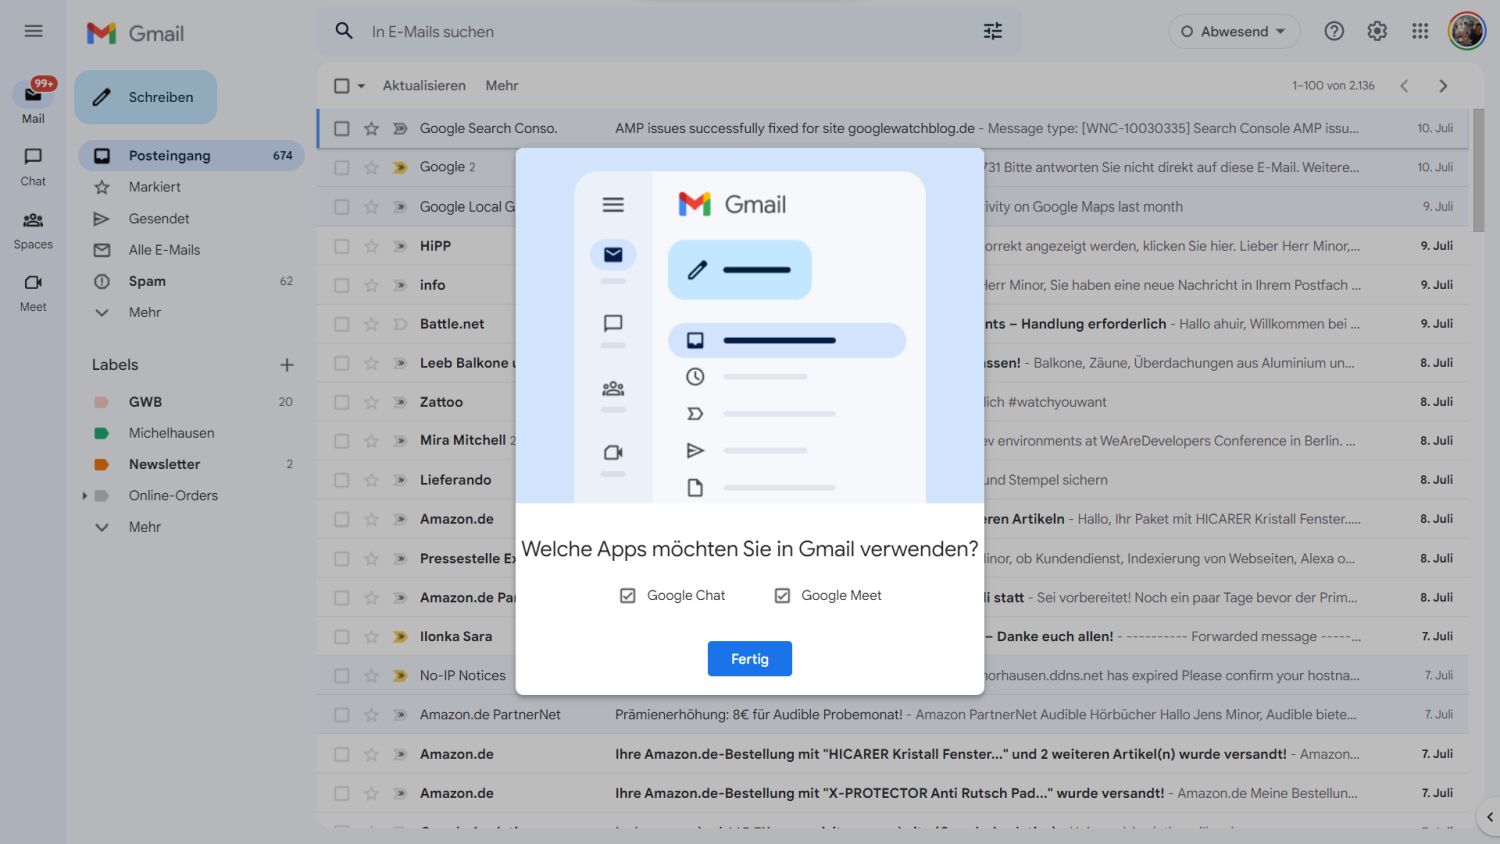
Task: Tick the select-all emails checkbox
Action: point(342,86)
